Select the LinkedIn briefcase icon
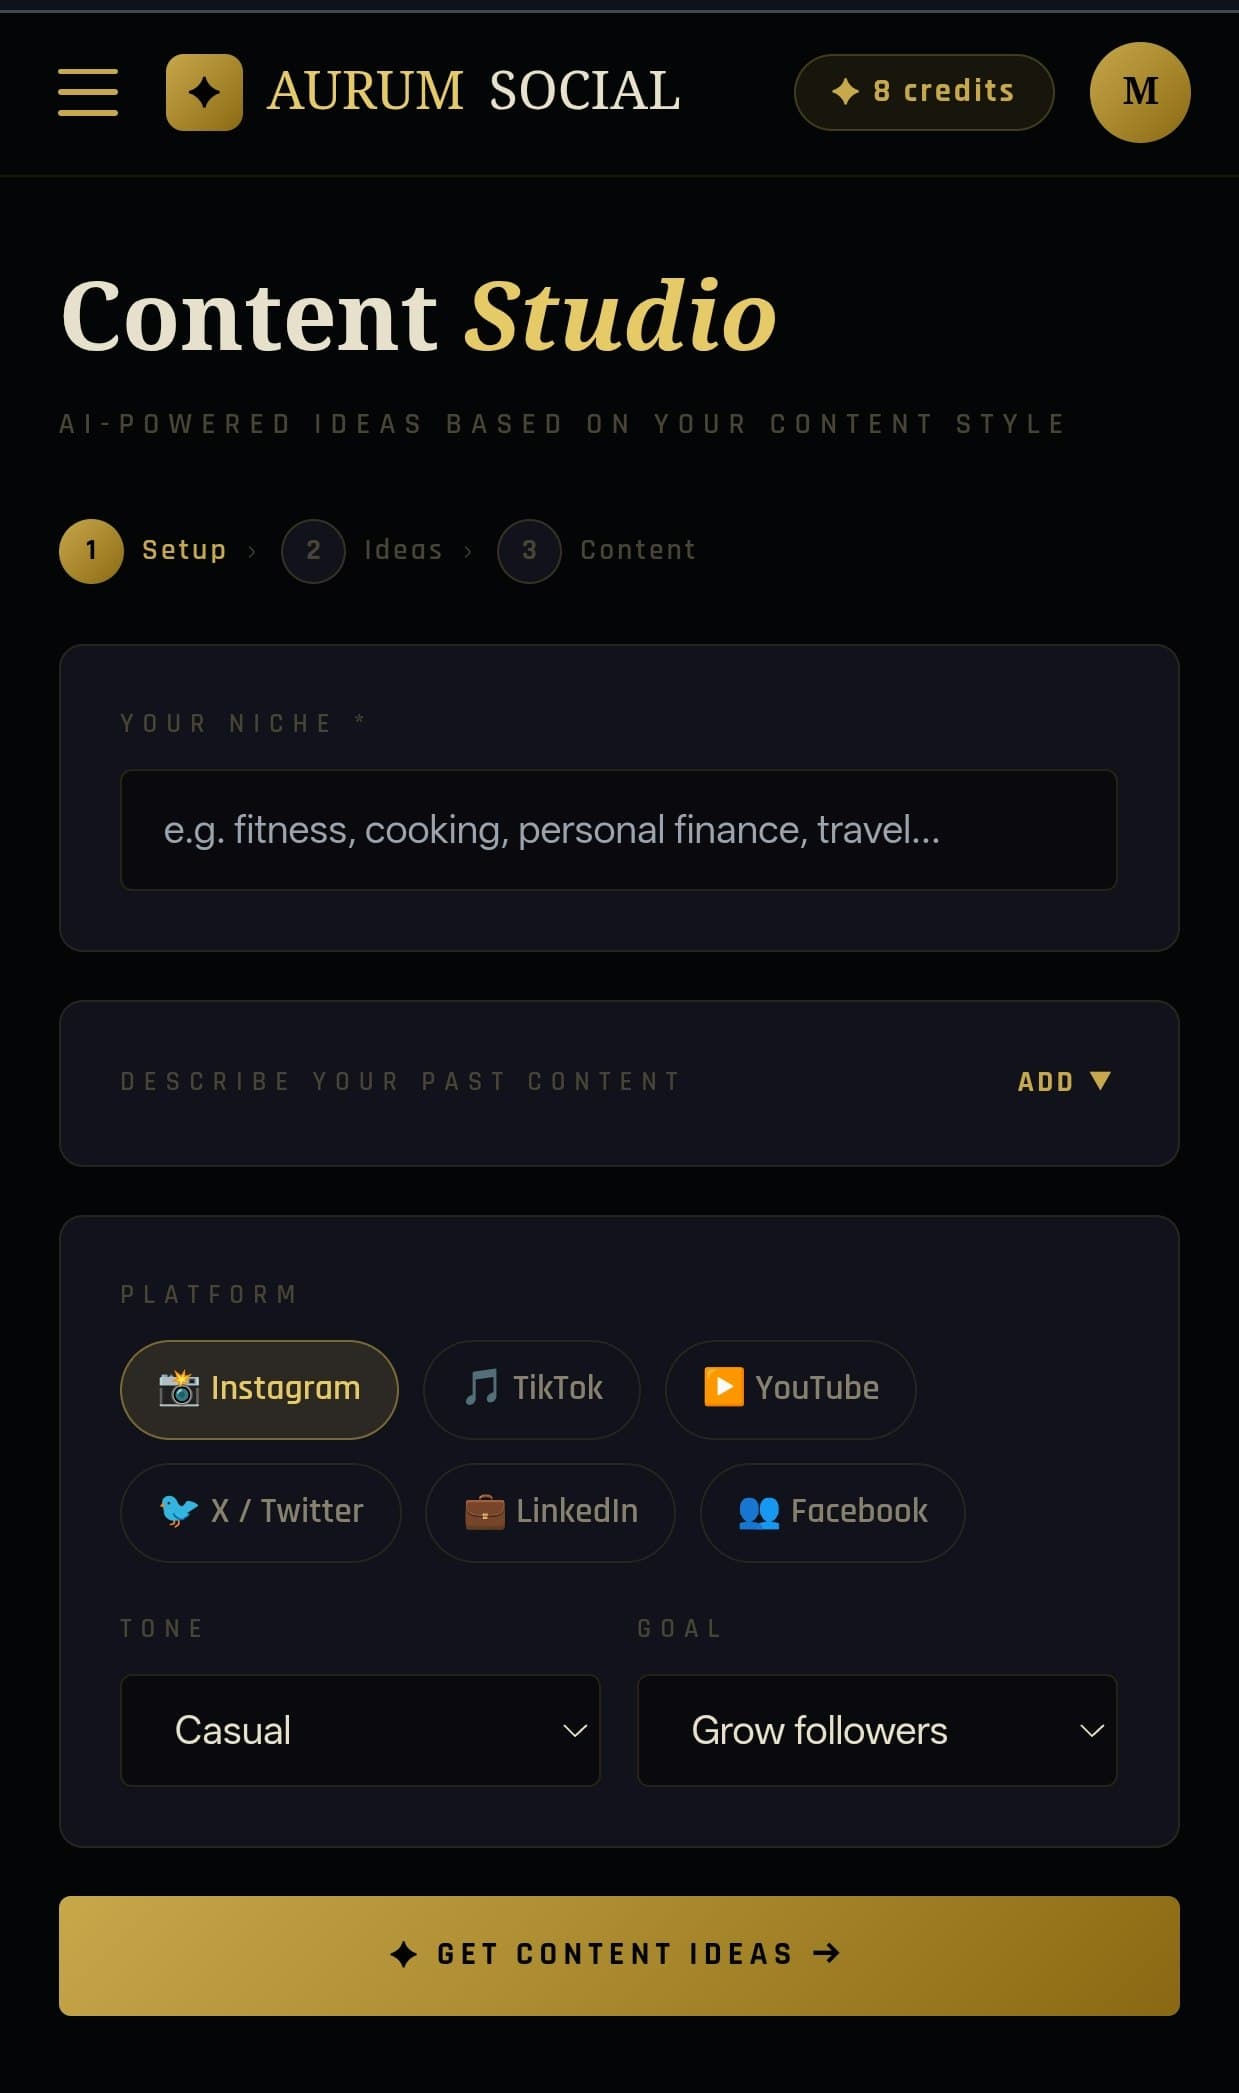The image size is (1239, 2093). (484, 1512)
